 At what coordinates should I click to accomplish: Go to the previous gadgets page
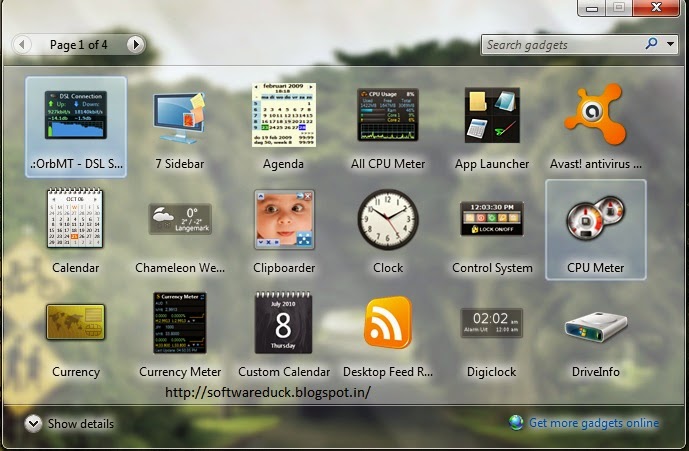[22, 44]
